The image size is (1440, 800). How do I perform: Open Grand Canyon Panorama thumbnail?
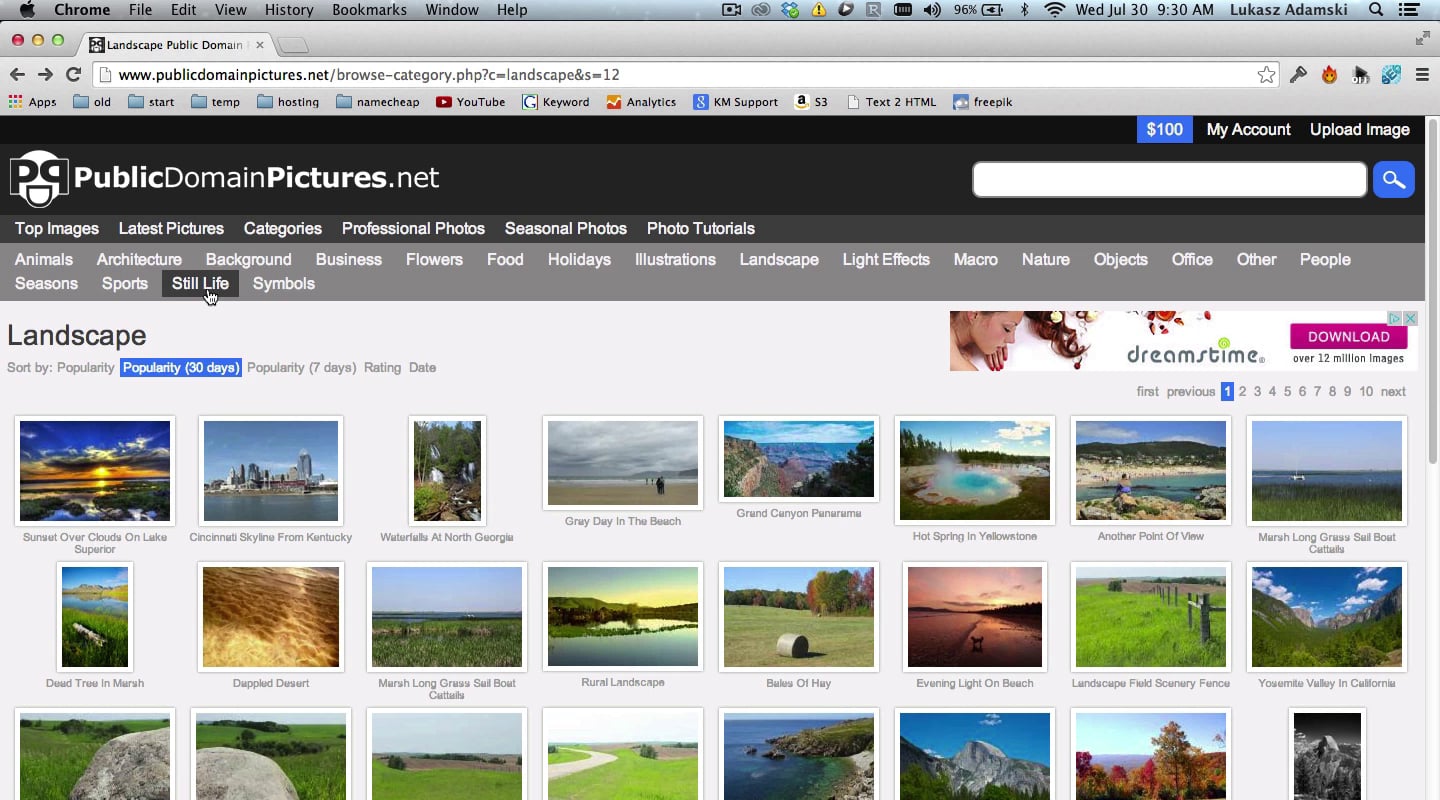point(799,459)
